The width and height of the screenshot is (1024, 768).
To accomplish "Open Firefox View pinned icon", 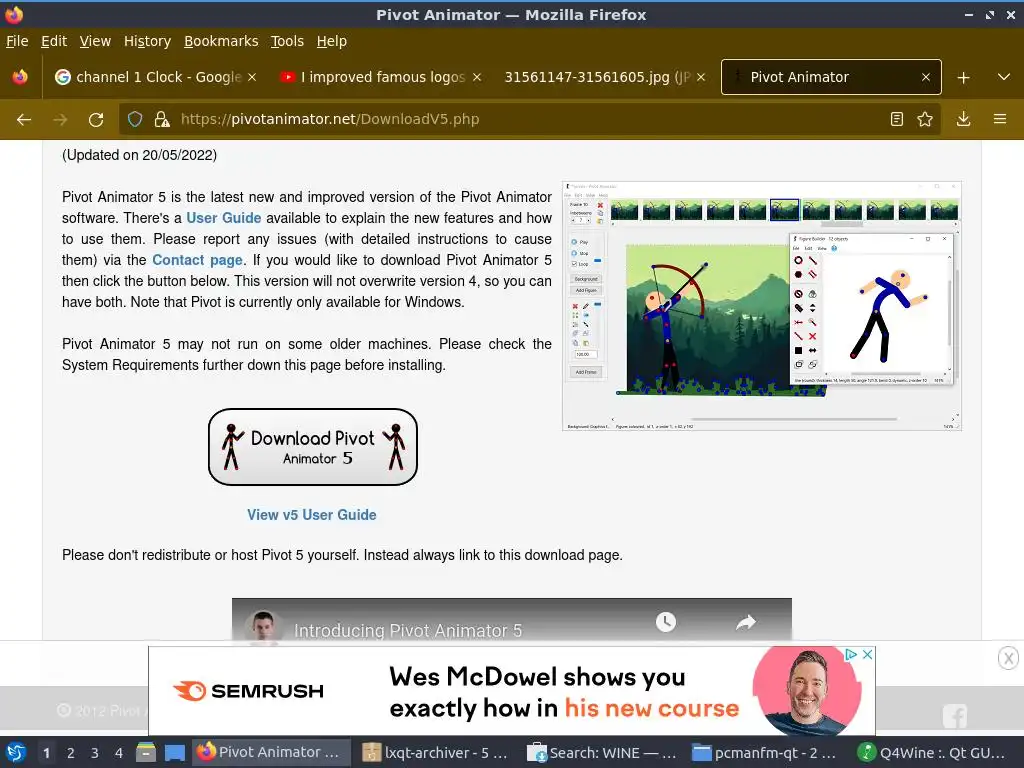I will (20, 77).
